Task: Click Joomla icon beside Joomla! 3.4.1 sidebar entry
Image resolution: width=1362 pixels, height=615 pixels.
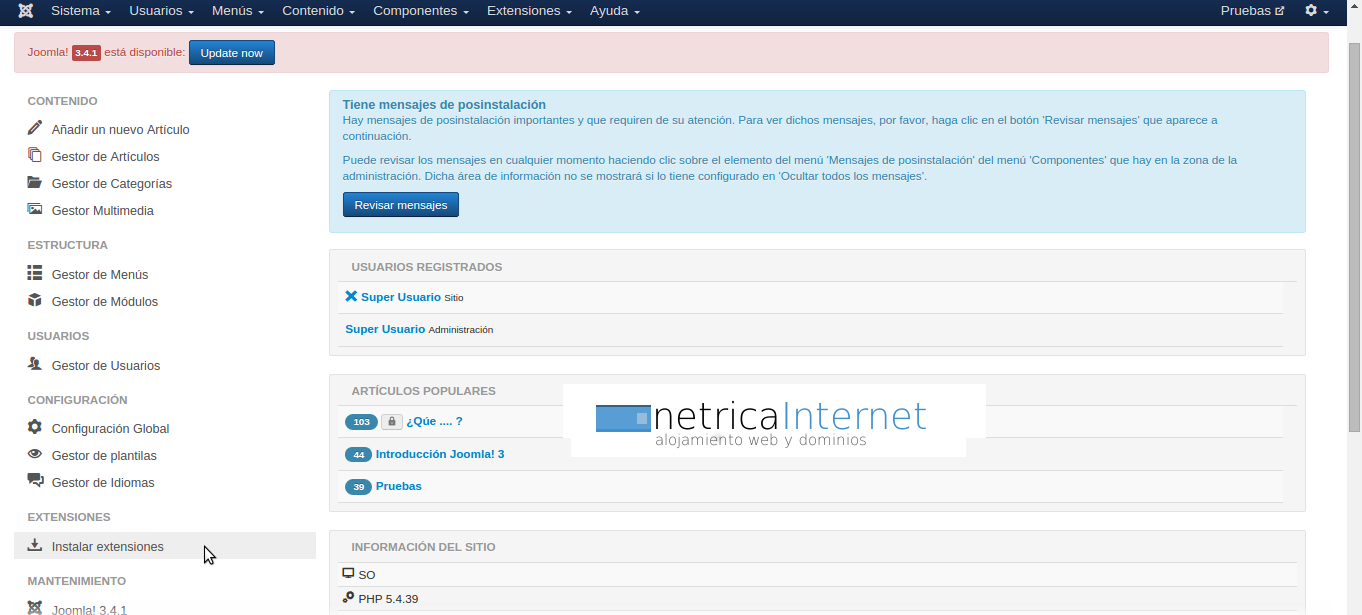Action: pos(35,608)
